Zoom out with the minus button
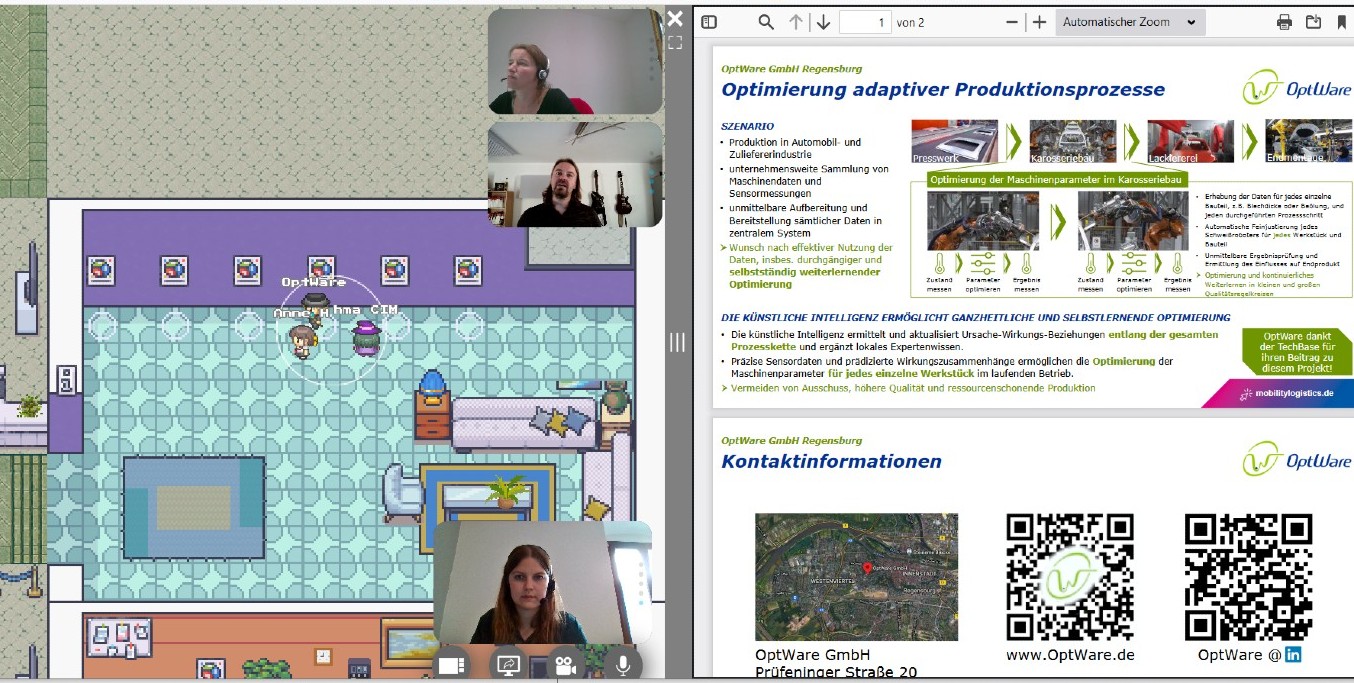Viewport: 1354px width, 683px height. coord(1012,22)
